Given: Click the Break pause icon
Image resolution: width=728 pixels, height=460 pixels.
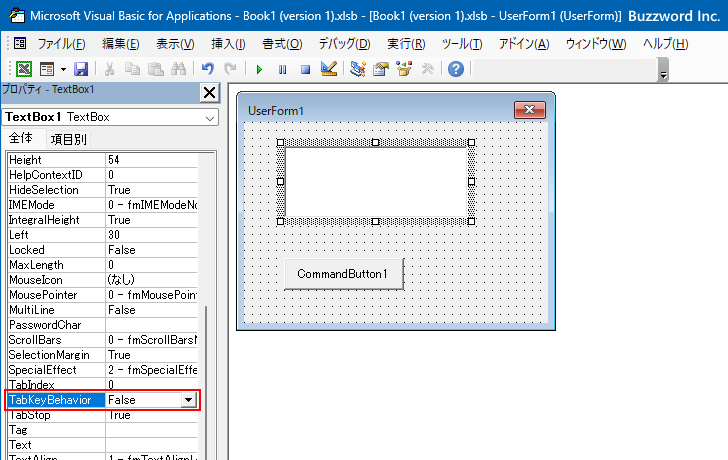Looking at the screenshot, I should [x=282, y=70].
